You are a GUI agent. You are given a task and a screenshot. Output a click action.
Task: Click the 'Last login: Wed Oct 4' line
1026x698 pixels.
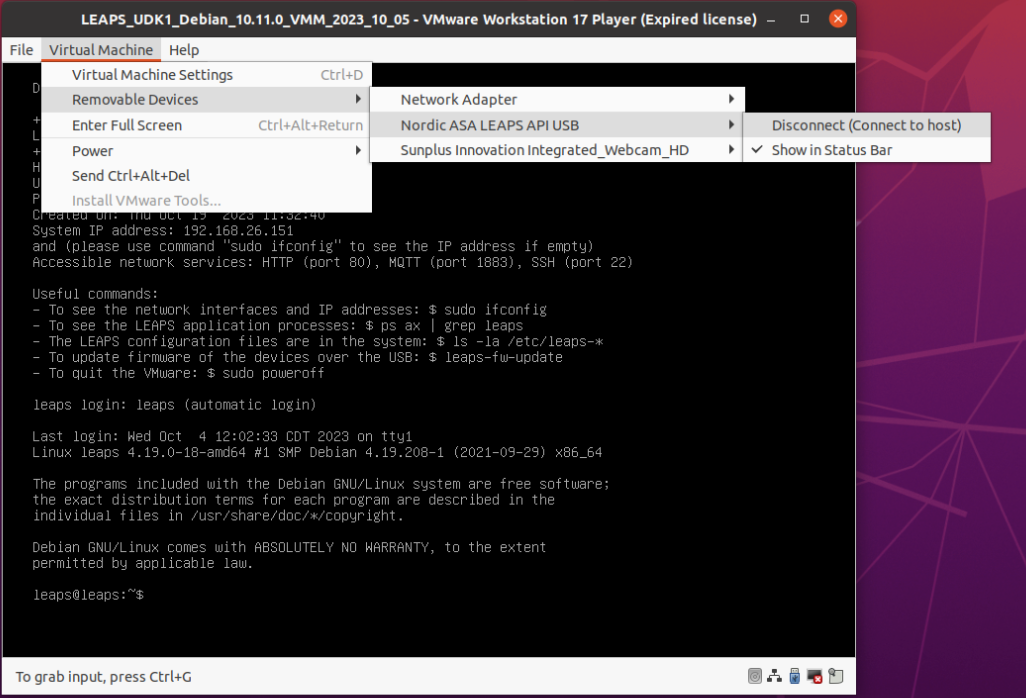222,436
